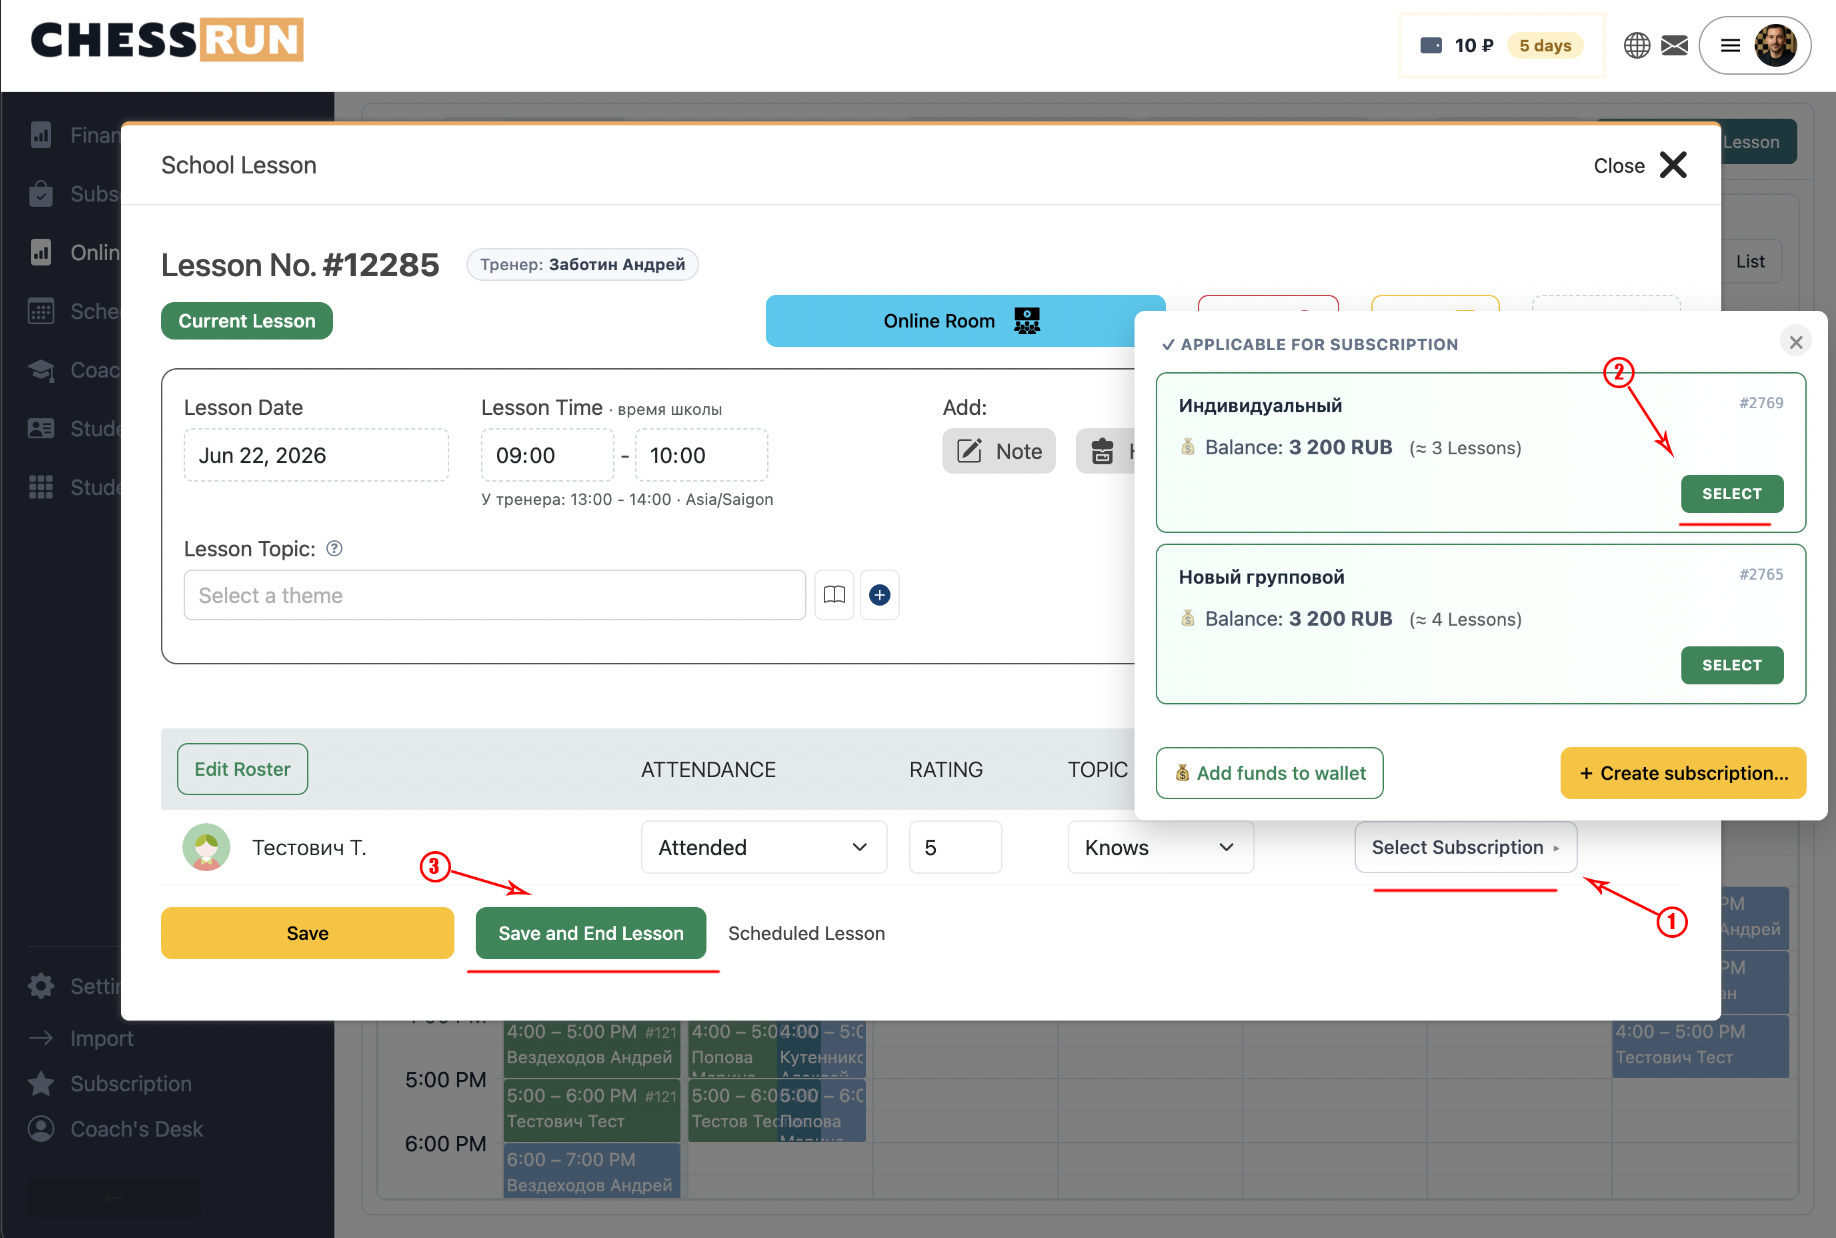Image resolution: width=1836 pixels, height=1238 pixels.
Task: Click 5:00 – 6:00 PM Тестович Тест event
Action: pyautogui.click(x=592, y=1109)
